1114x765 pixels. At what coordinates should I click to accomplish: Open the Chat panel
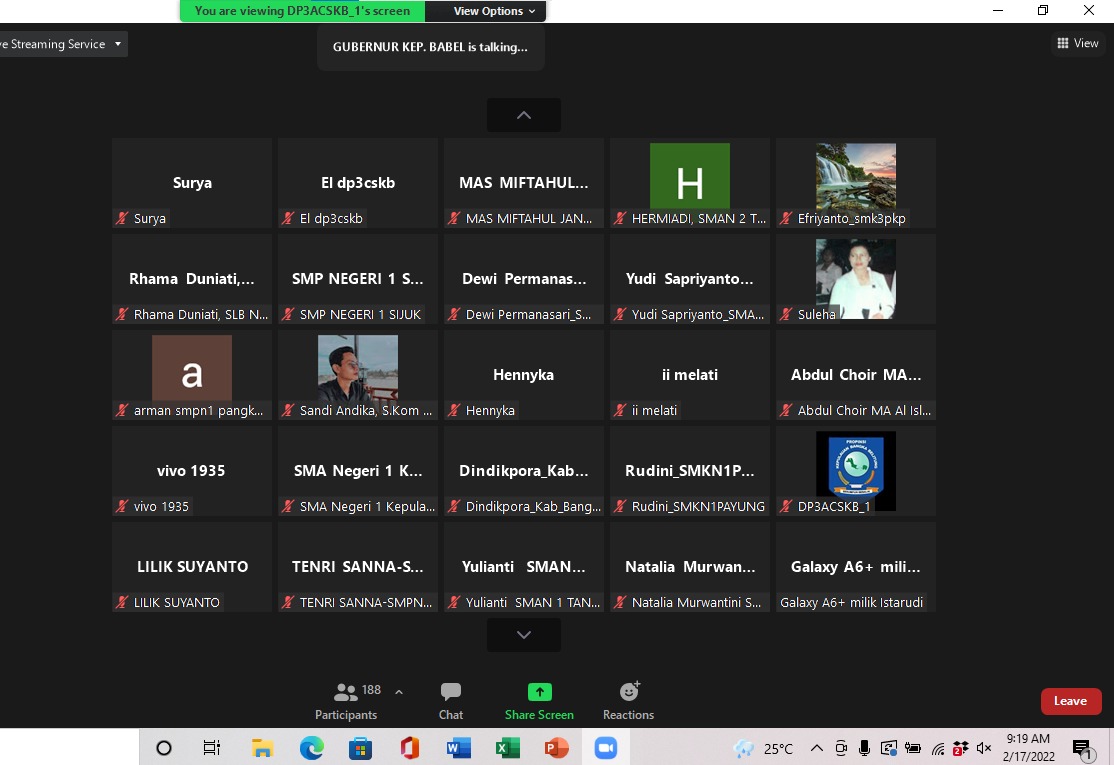pos(451,700)
